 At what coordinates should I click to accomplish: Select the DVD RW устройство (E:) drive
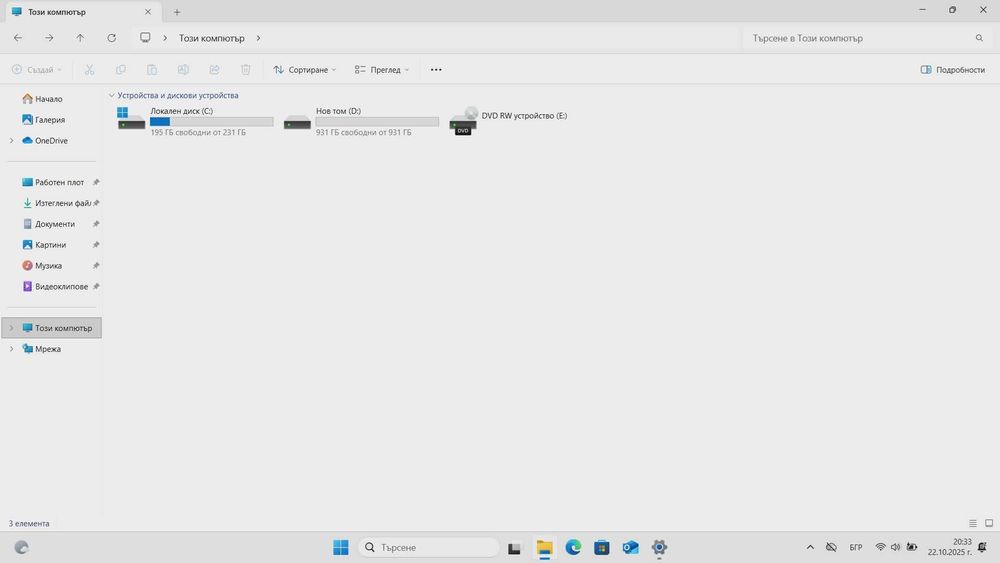pyautogui.click(x=509, y=121)
